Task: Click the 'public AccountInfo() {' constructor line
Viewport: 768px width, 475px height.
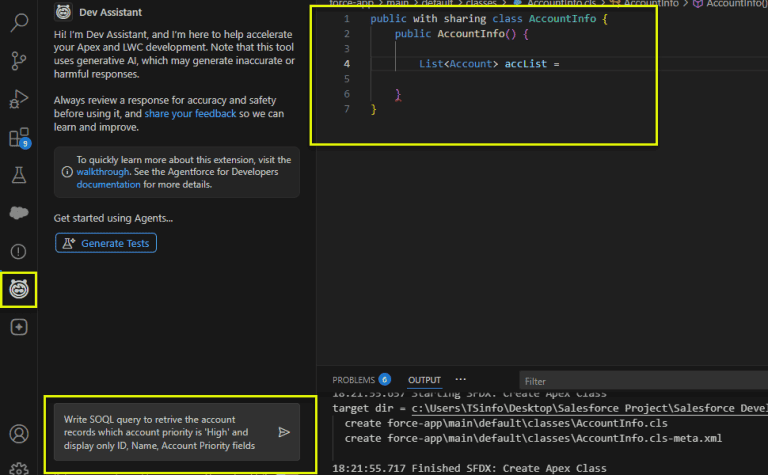Action: coord(462,34)
